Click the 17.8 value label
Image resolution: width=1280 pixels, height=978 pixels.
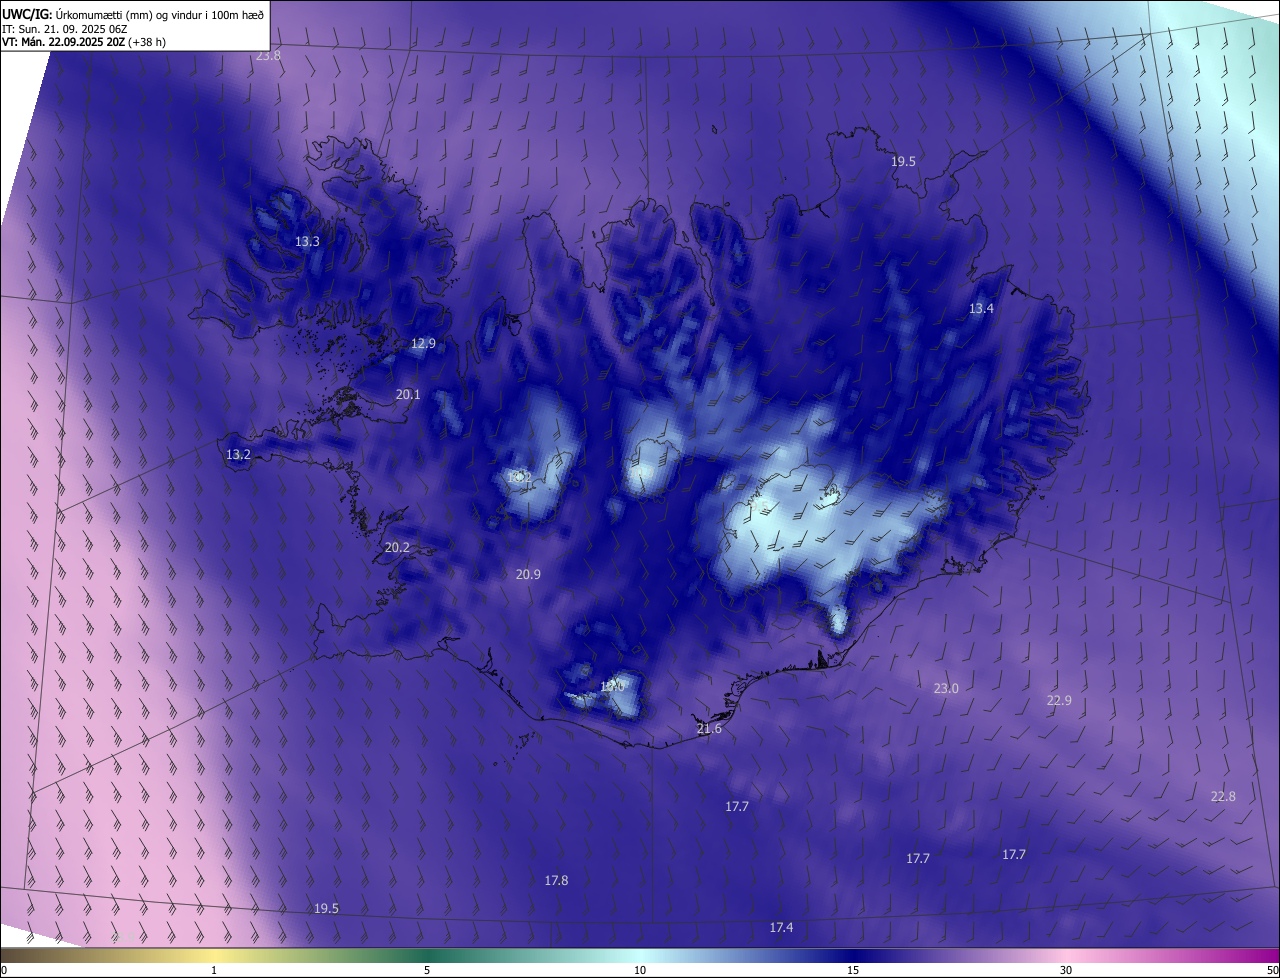[556, 881]
